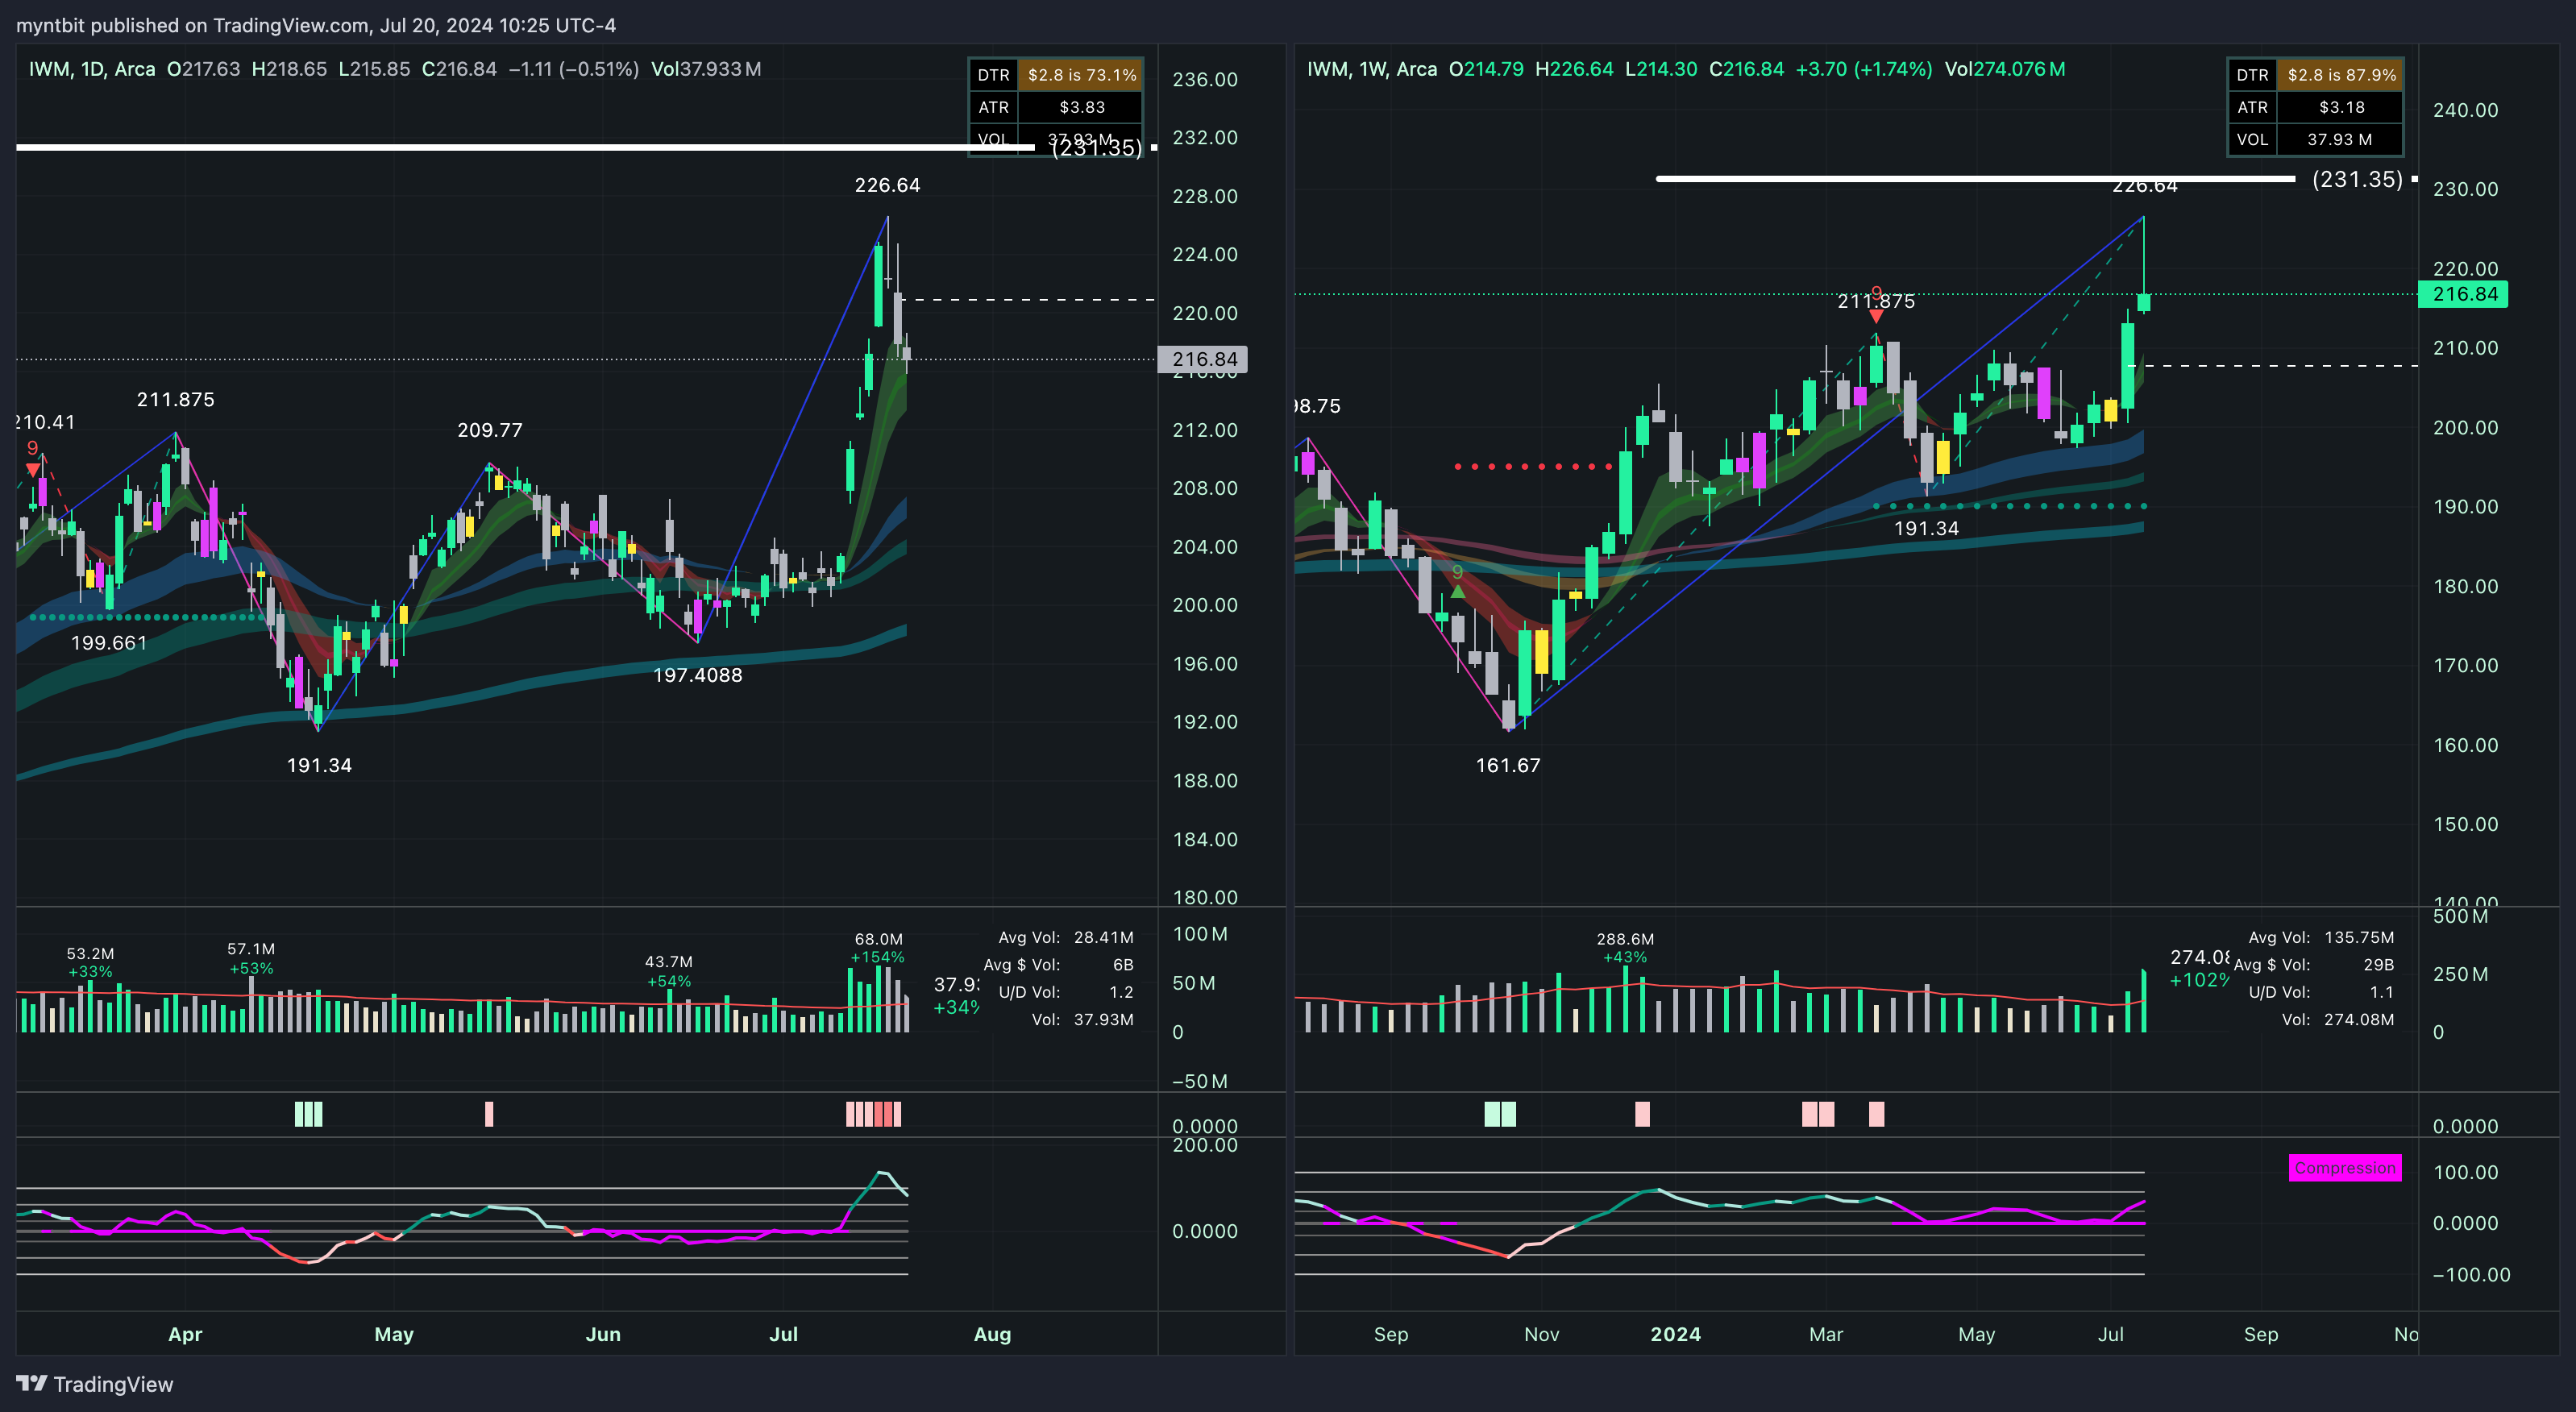Click the gray 216.84 price label on daily axis
Screen dimensions: 2576x1412
pos(1203,359)
